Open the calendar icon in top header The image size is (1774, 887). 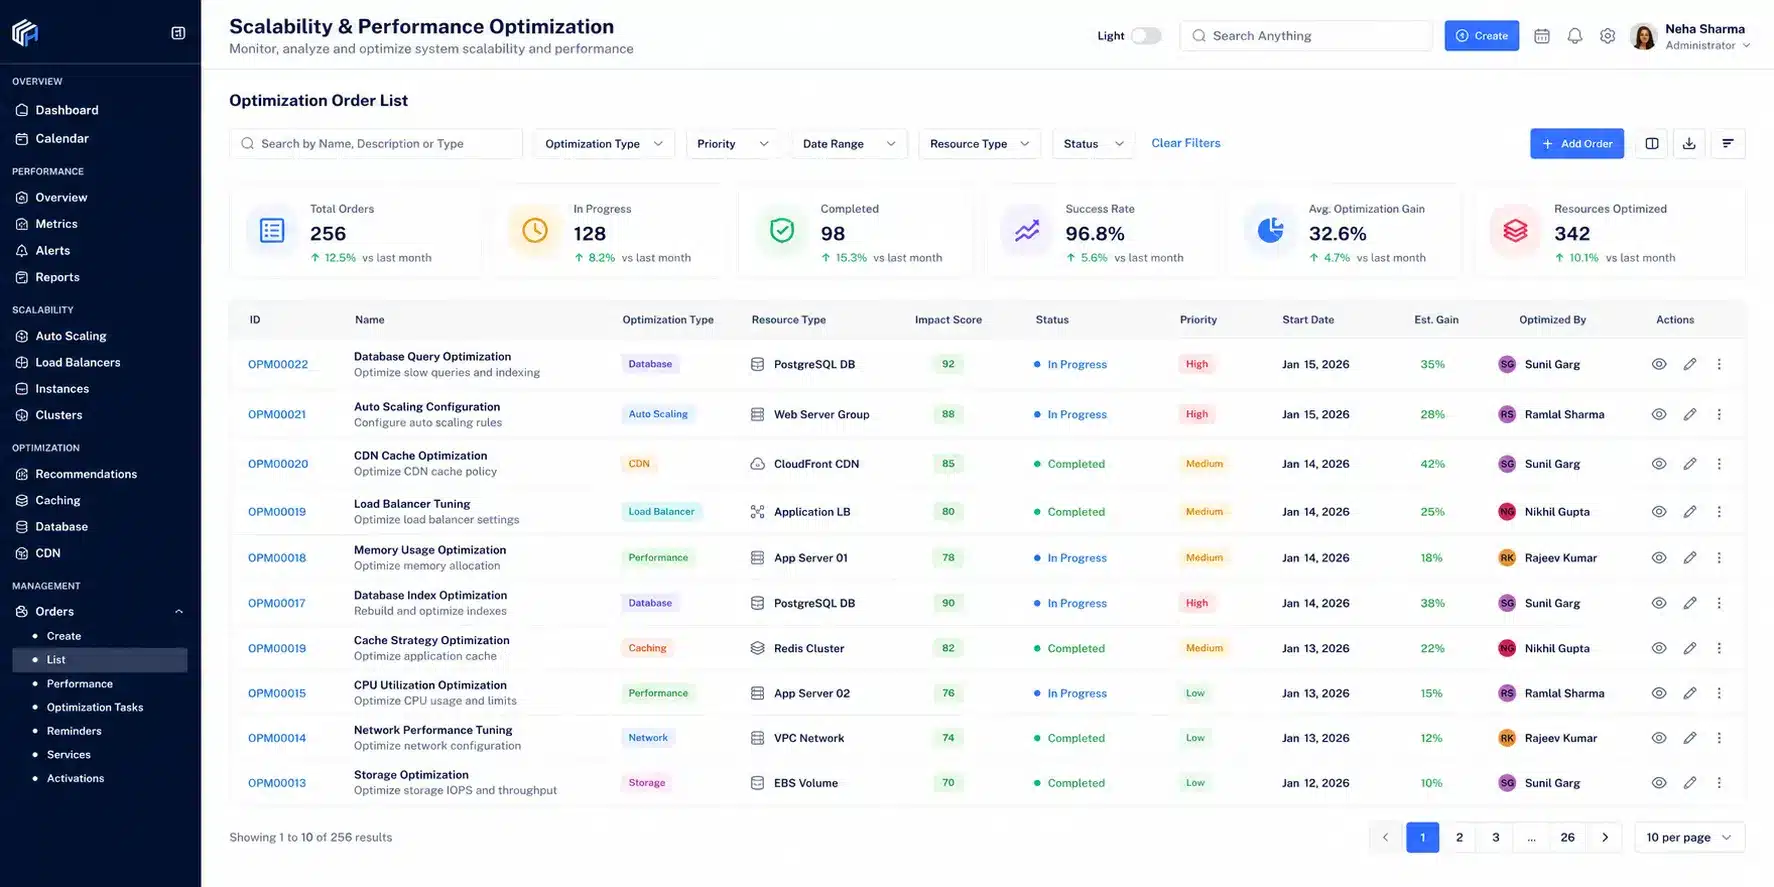(1542, 36)
